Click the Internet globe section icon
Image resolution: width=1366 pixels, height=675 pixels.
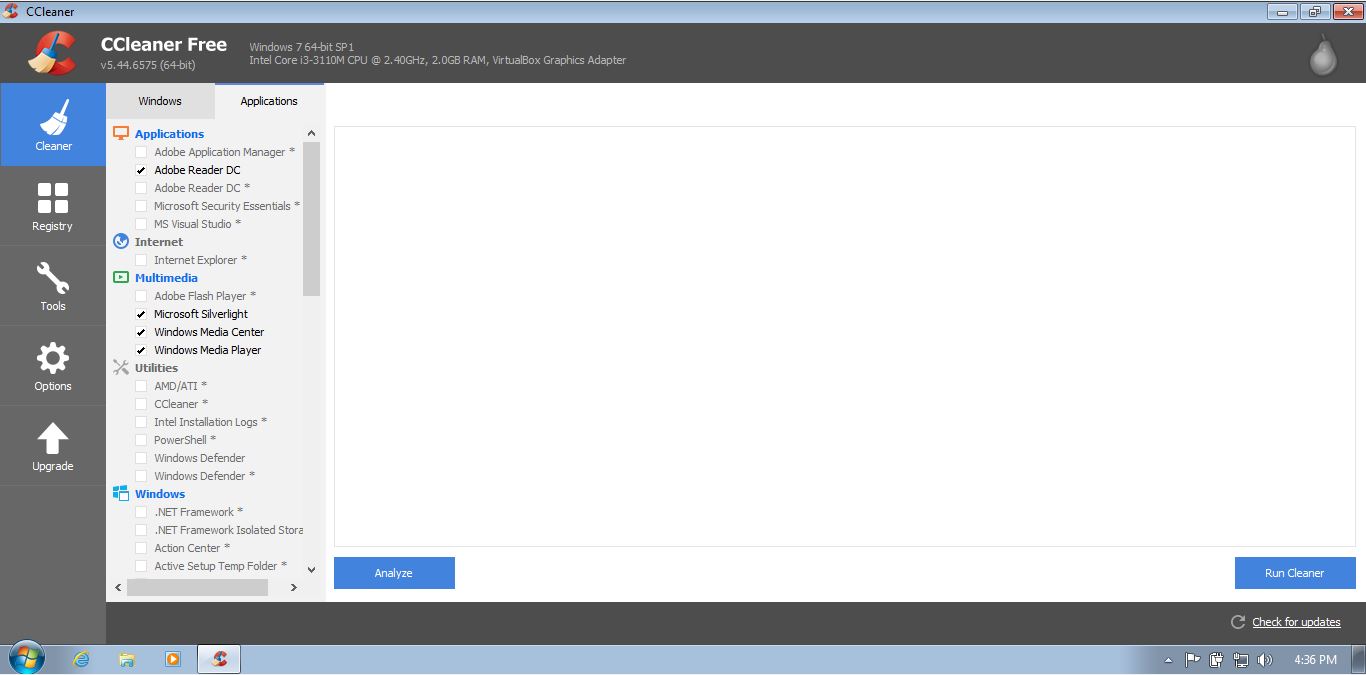pos(121,241)
